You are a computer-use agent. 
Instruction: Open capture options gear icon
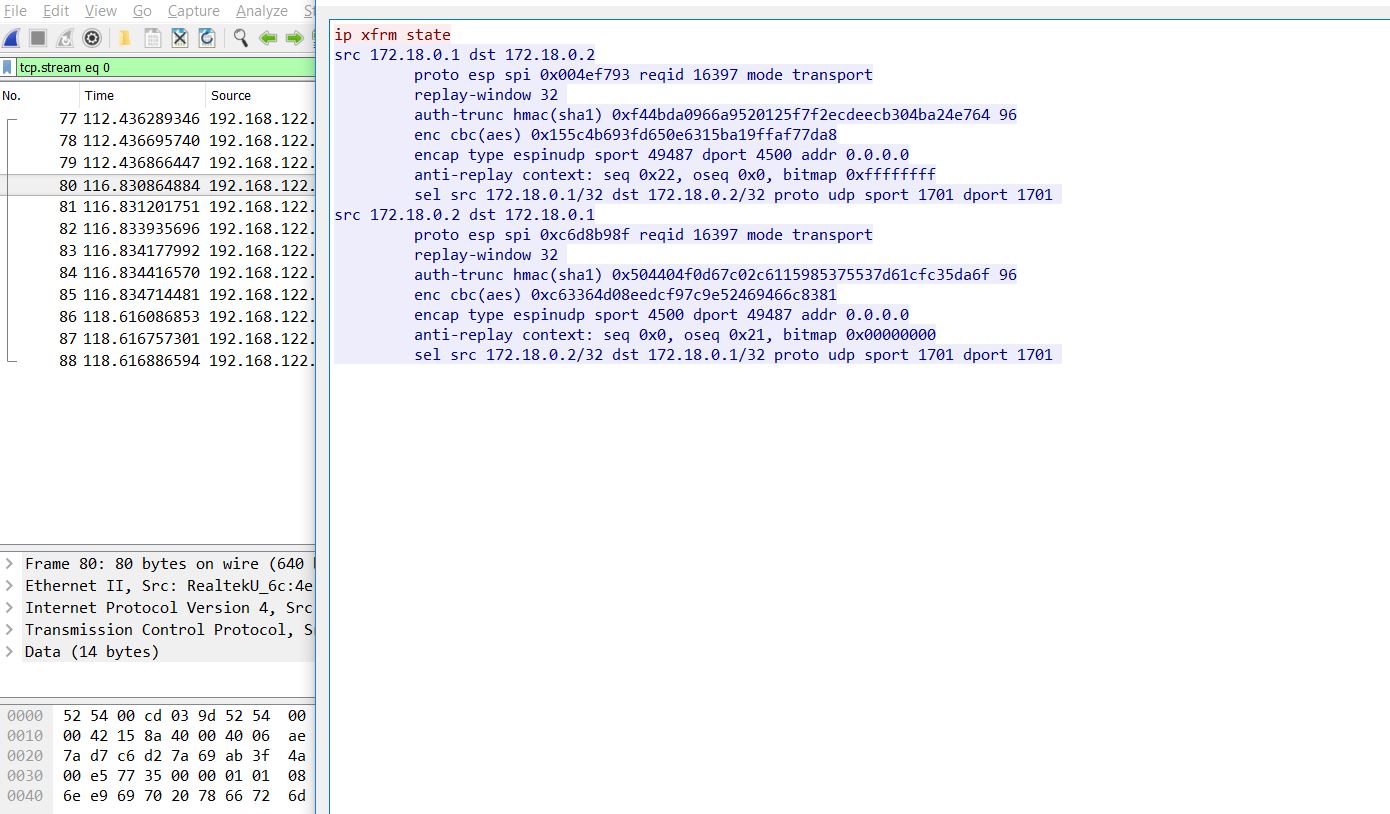(92, 38)
